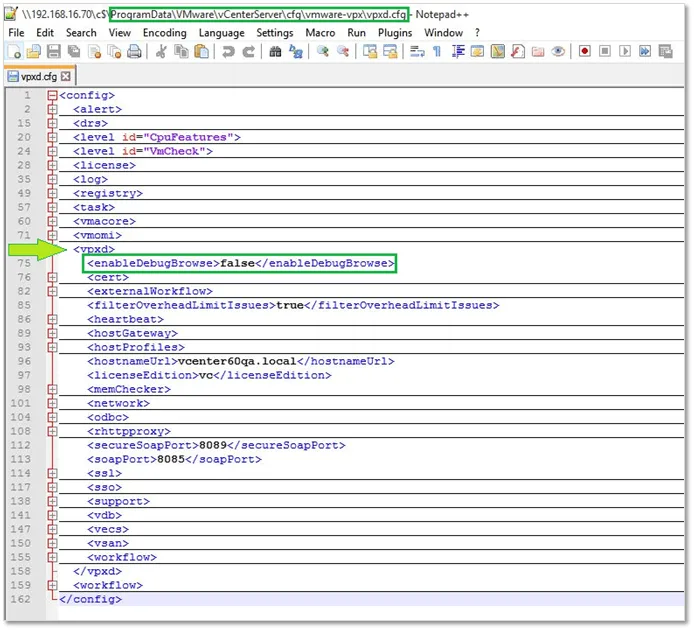The height and width of the screenshot is (630, 694).
Task: Expand the <cert> fold on line 76
Action: click(52, 278)
